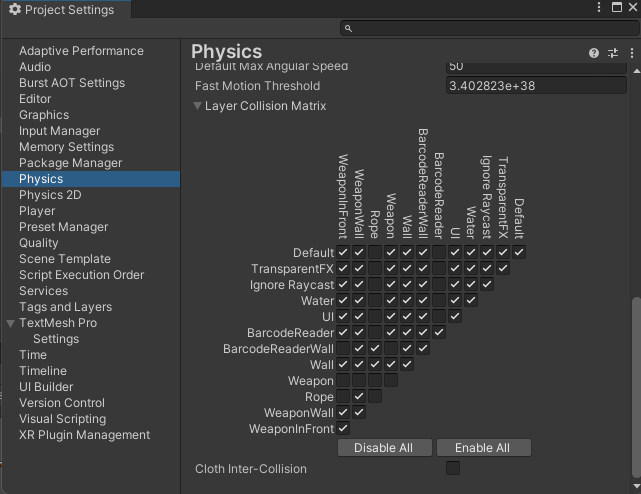Toggle BarcodeReader row BarcodeReader column checkbox
Image resolution: width=641 pixels, height=494 pixels.
[x=439, y=332]
